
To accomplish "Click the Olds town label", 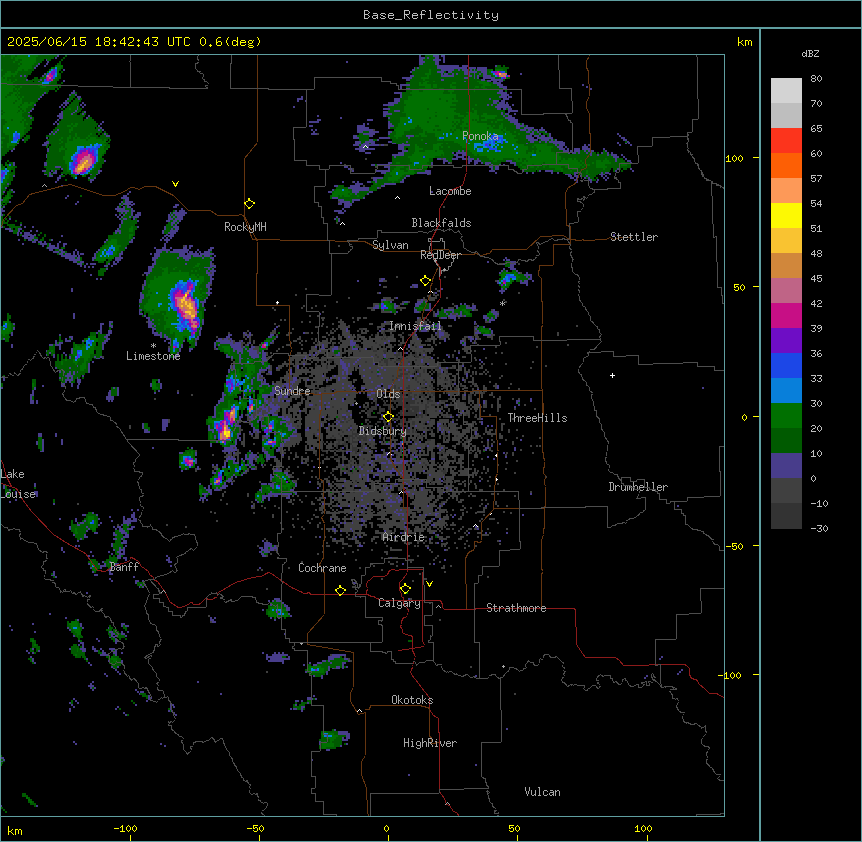I will click(388, 394).
